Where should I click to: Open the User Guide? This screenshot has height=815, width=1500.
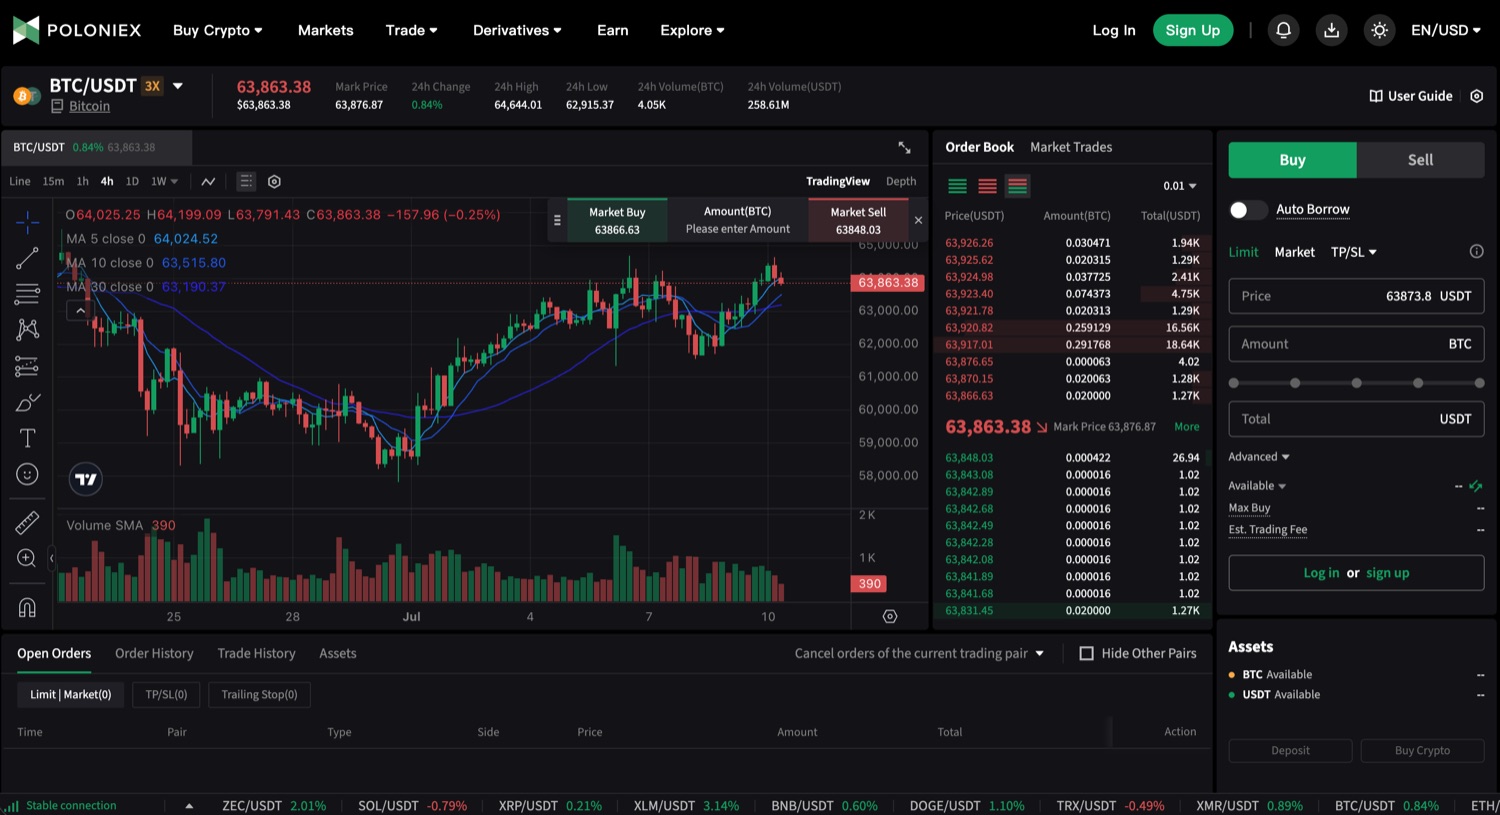pos(1410,96)
